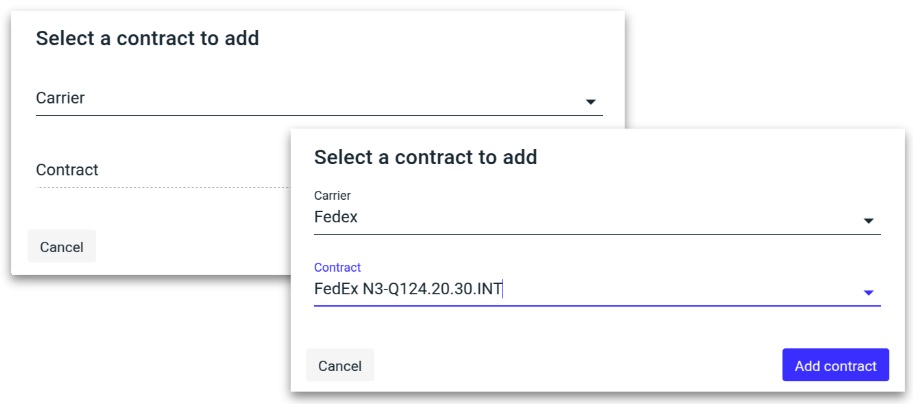Click the FedEx N3-Q124.20.30.INT contract value

click(x=408, y=290)
